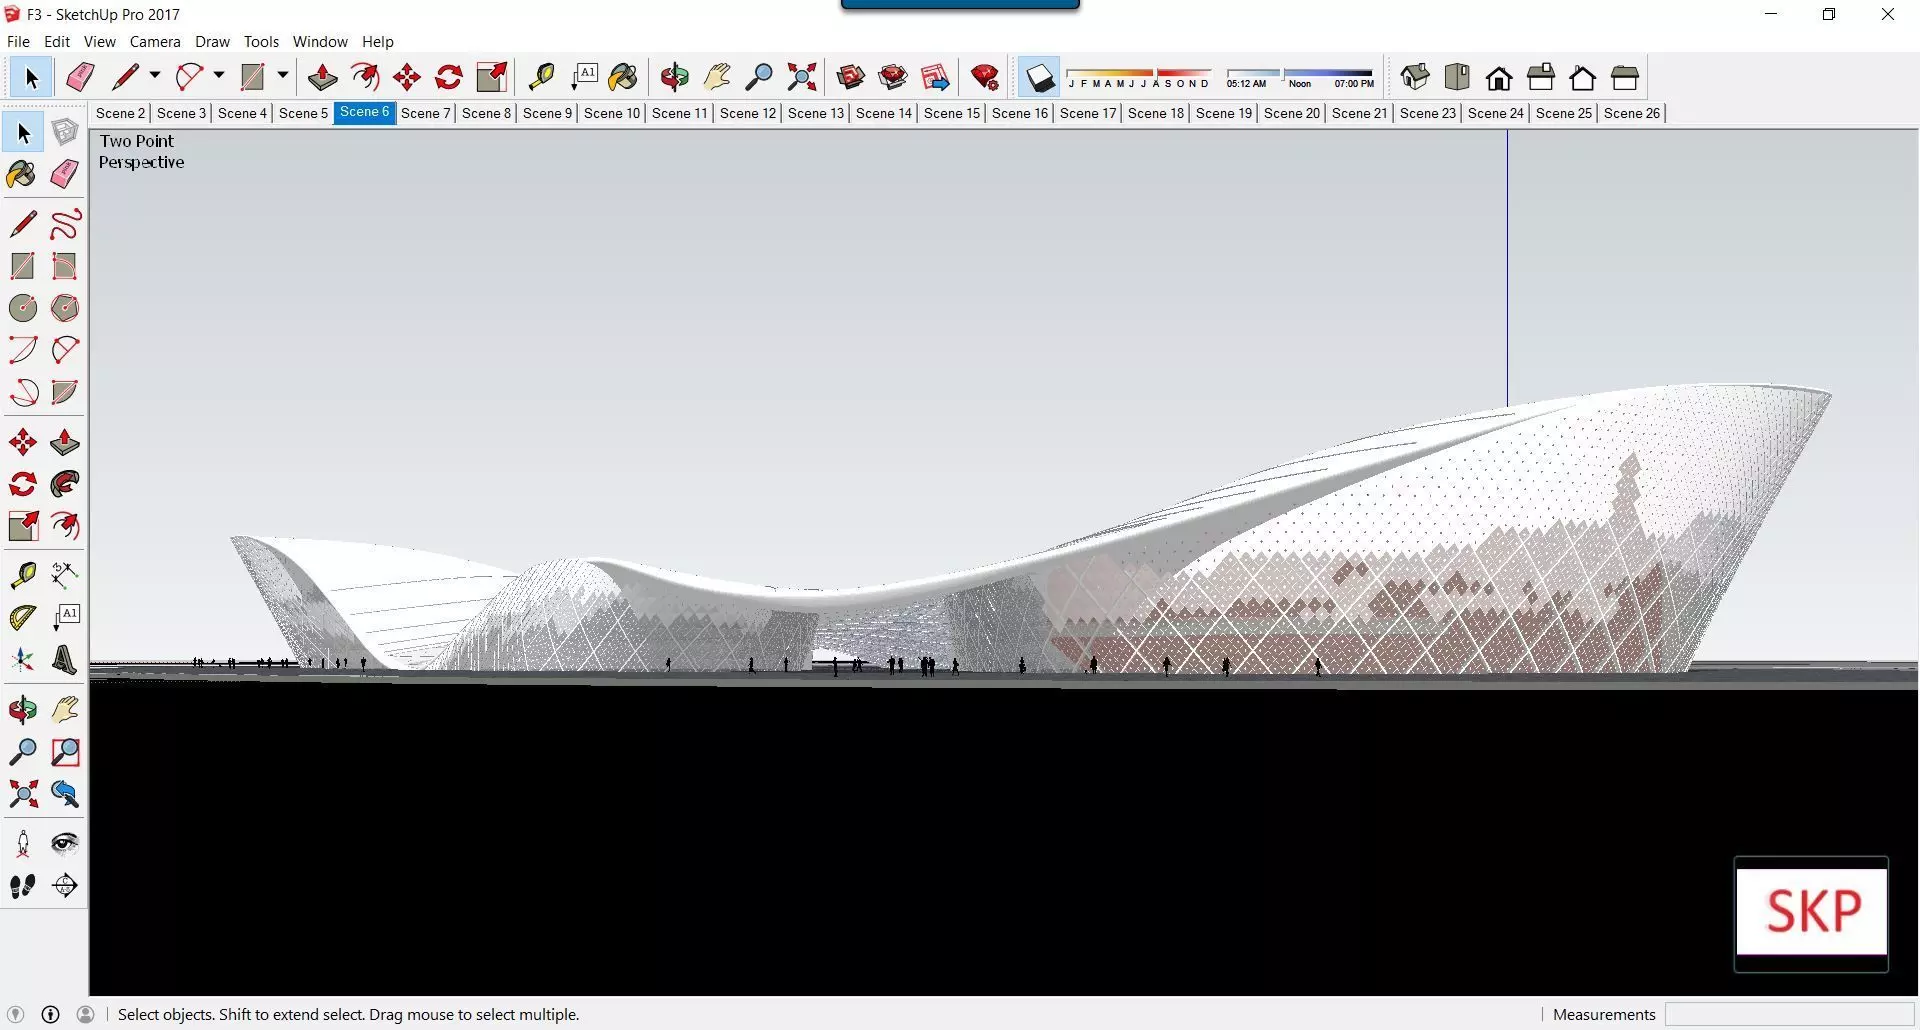Switch to Front standard view

pos(1499,77)
